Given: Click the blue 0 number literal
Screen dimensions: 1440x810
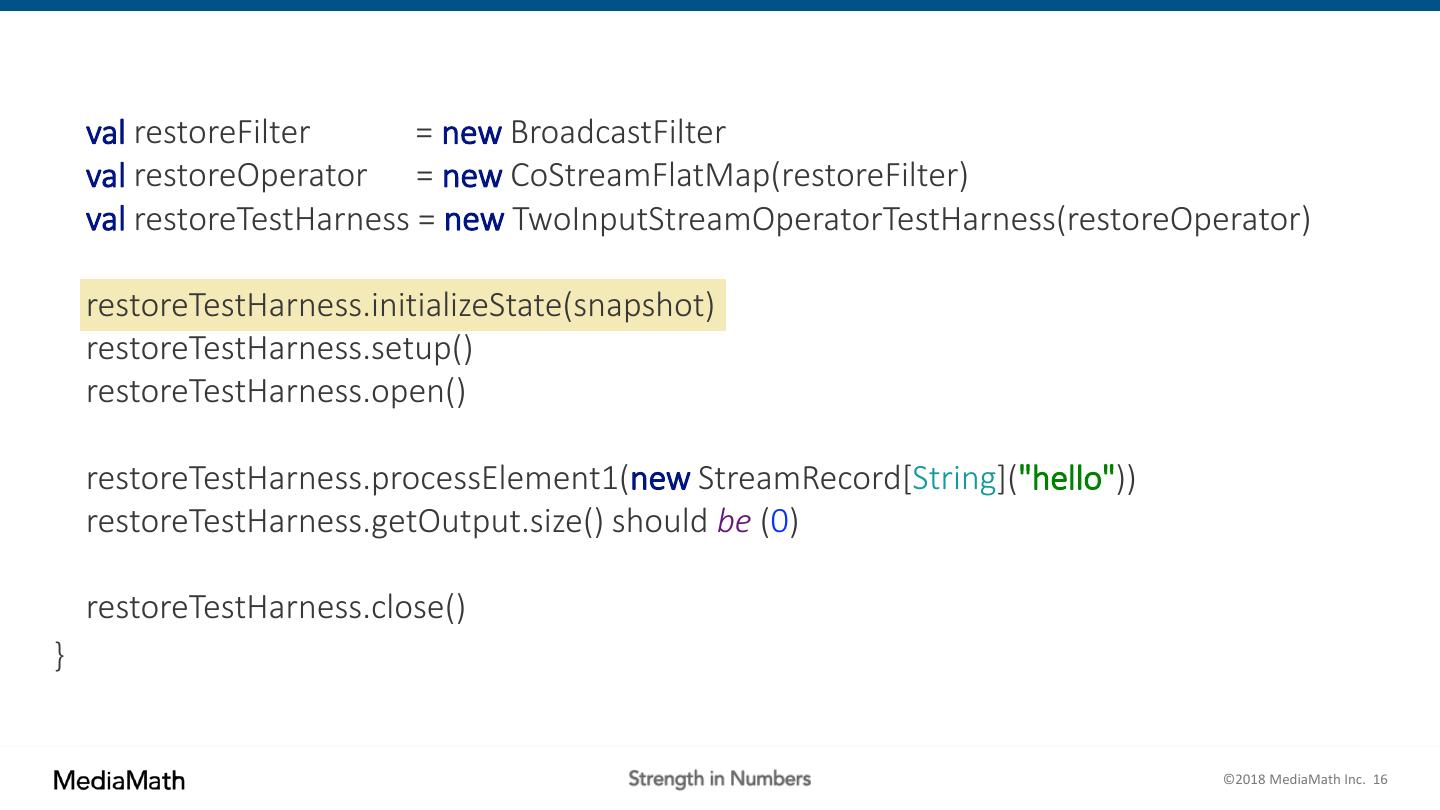Looking at the screenshot, I should pyautogui.click(x=780, y=522).
